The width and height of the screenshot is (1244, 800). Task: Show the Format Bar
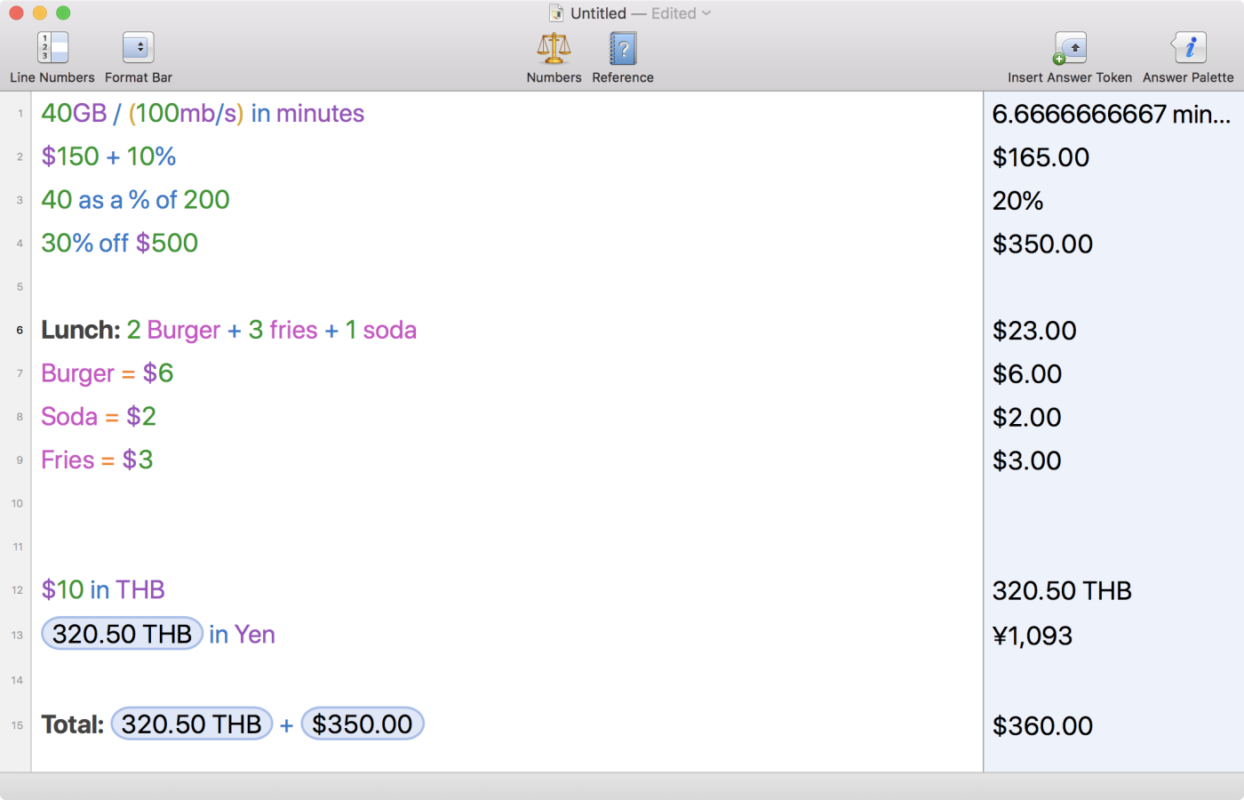(138, 48)
